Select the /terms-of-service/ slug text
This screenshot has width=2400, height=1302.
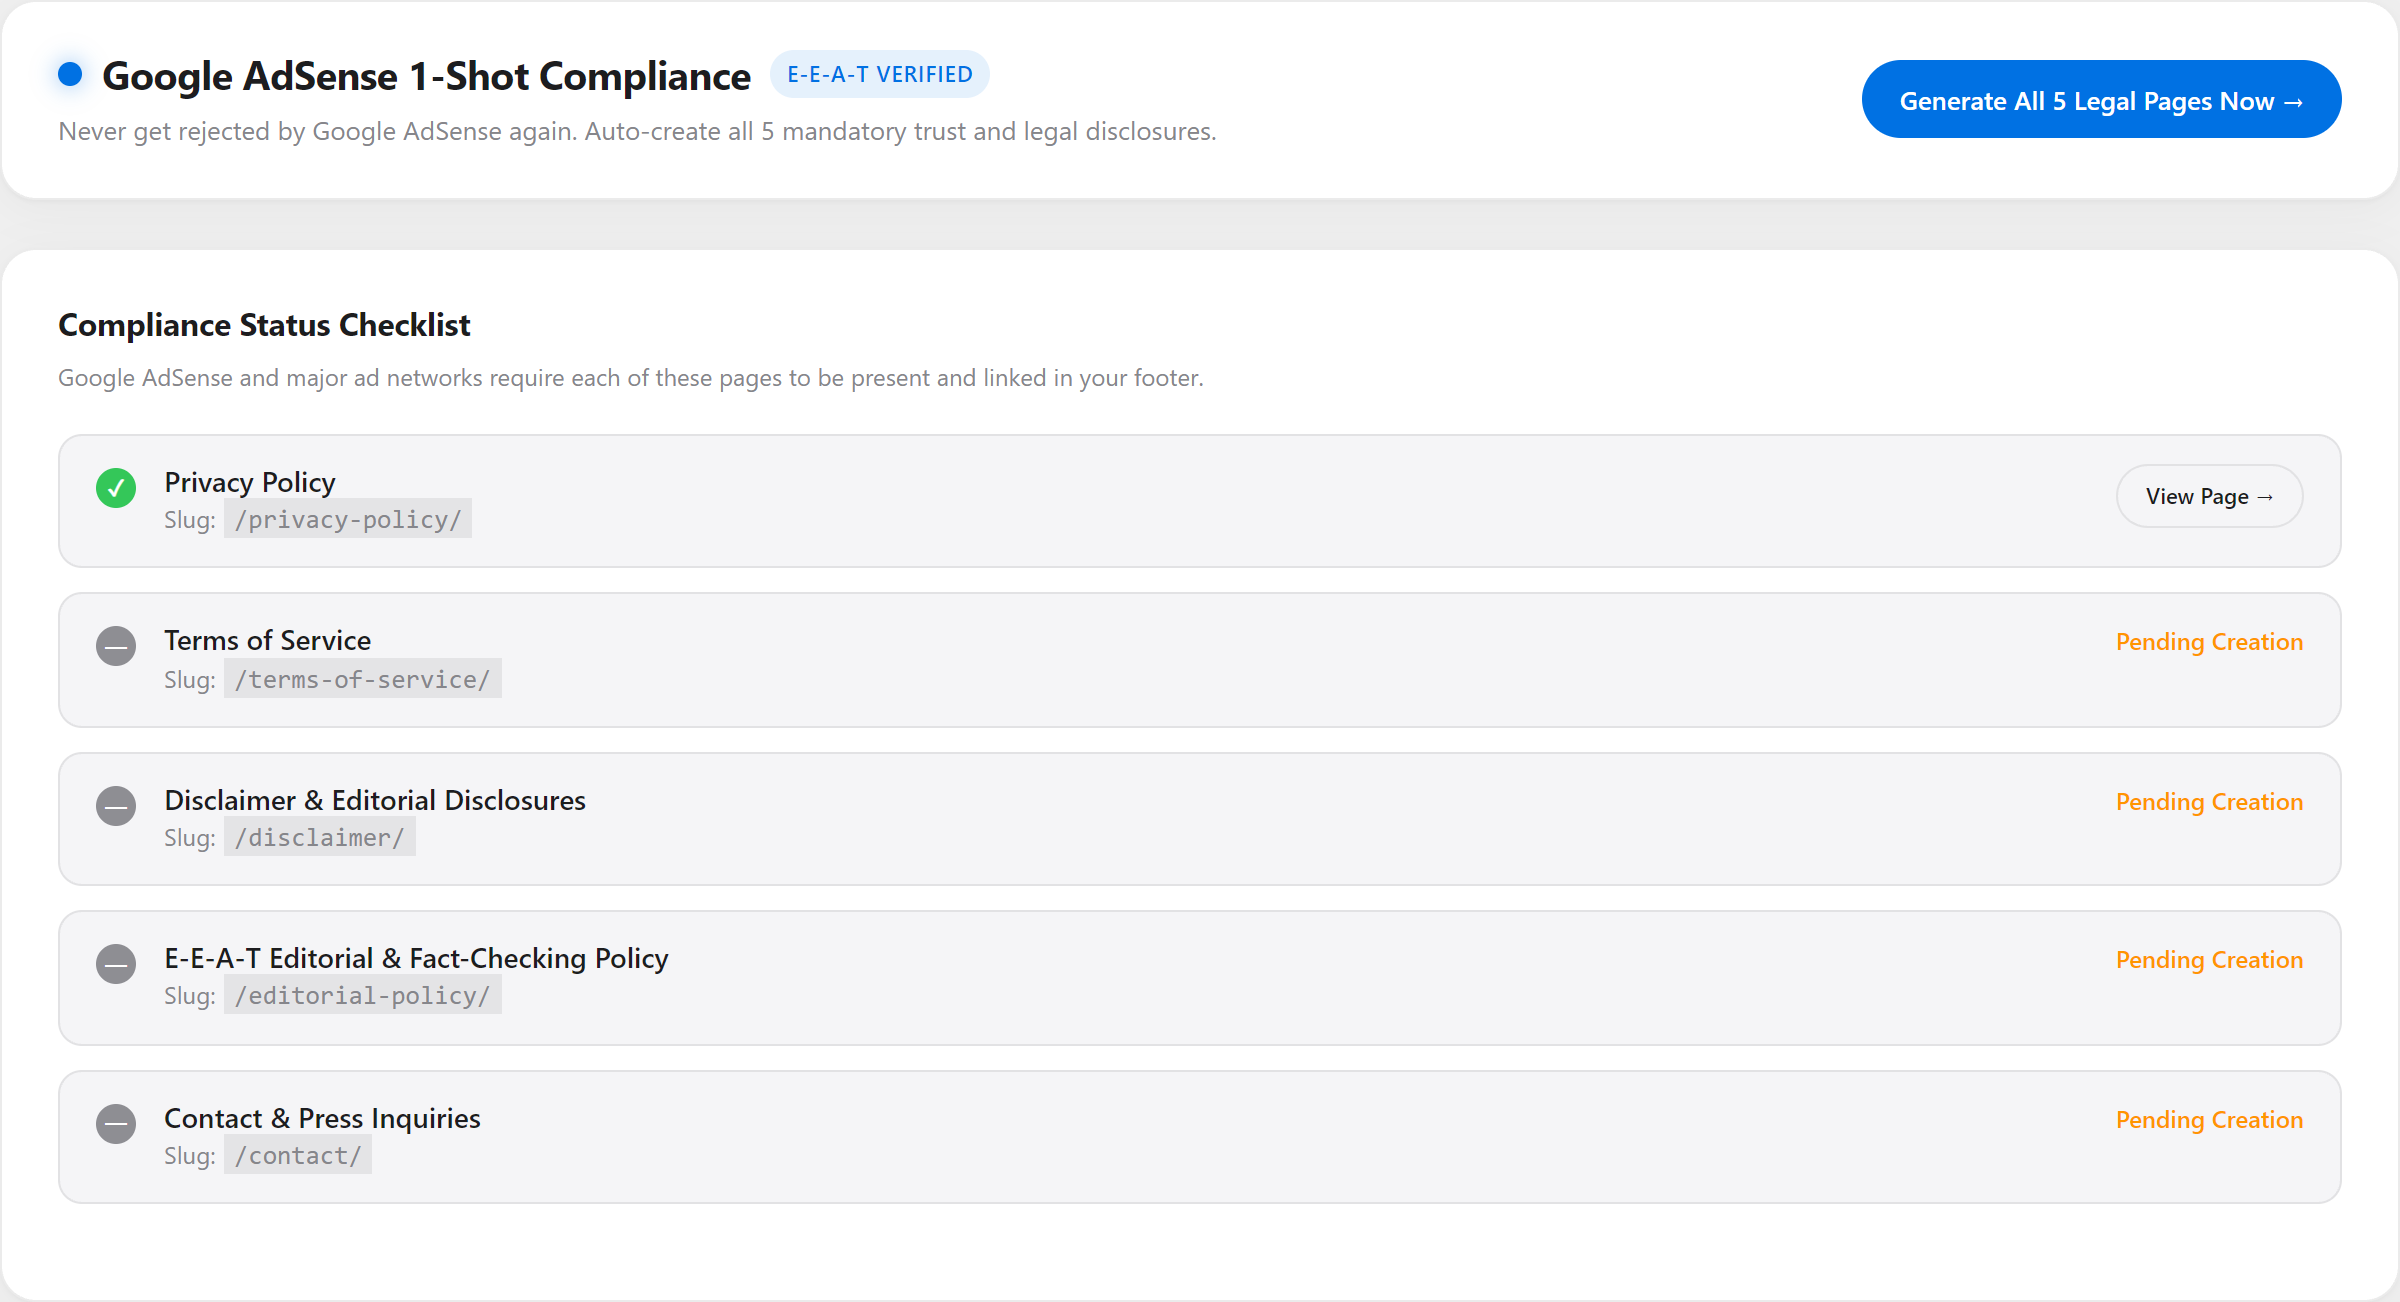[x=363, y=680]
